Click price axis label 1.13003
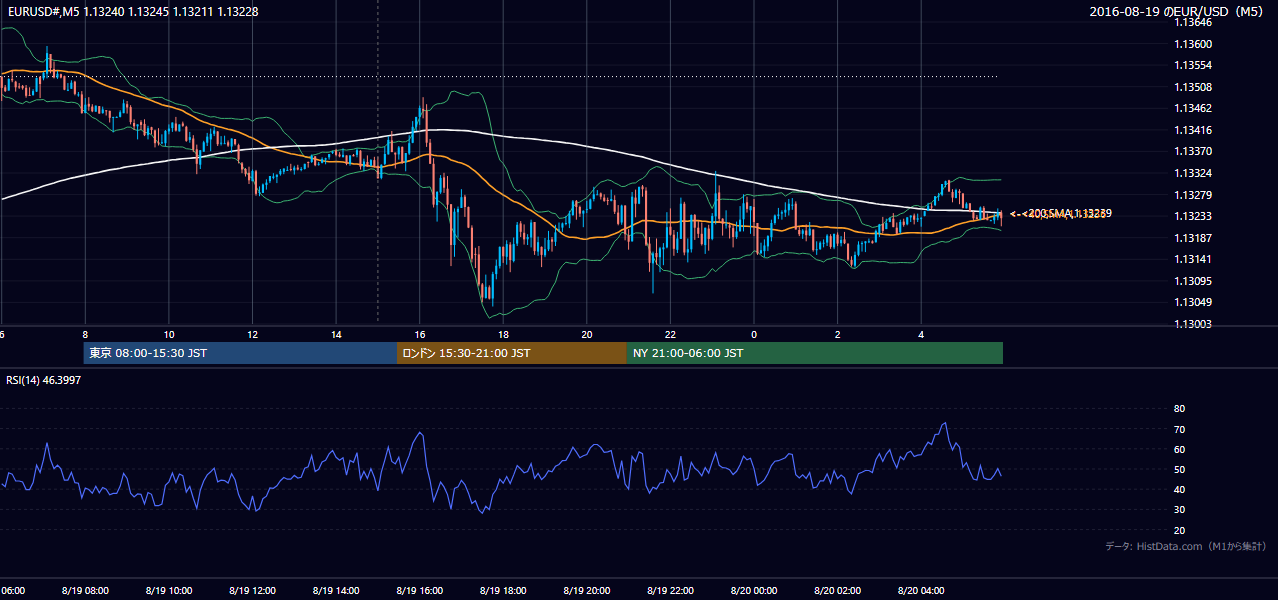This screenshot has width=1278, height=600. [1193, 324]
